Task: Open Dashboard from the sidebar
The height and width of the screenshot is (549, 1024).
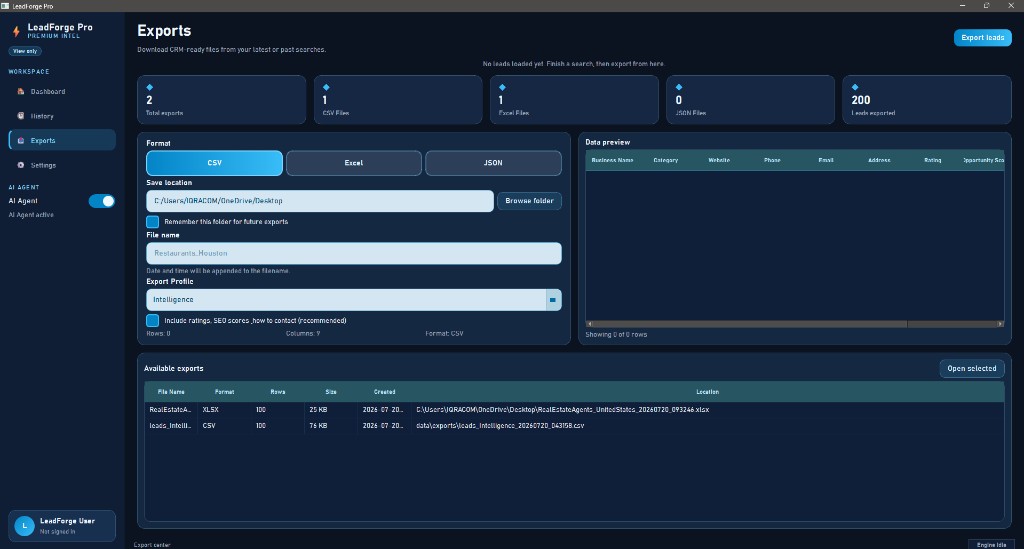Action: coord(62,91)
